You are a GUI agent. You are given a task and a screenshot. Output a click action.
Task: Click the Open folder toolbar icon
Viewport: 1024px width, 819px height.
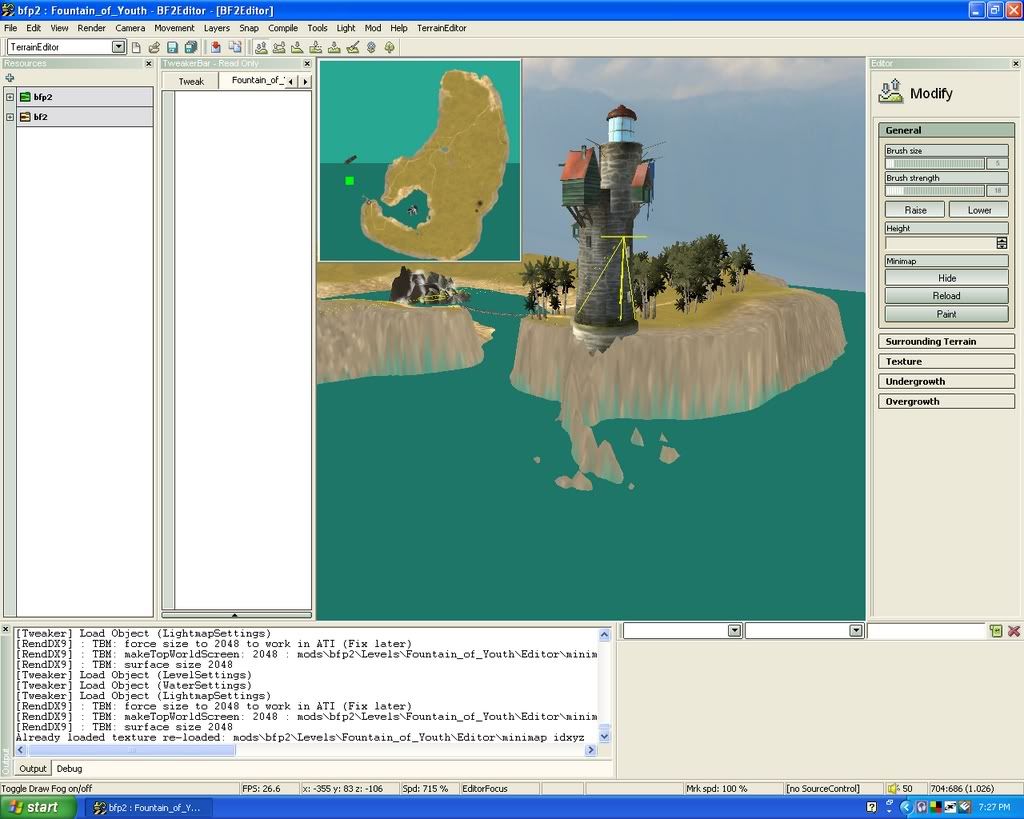(154, 47)
